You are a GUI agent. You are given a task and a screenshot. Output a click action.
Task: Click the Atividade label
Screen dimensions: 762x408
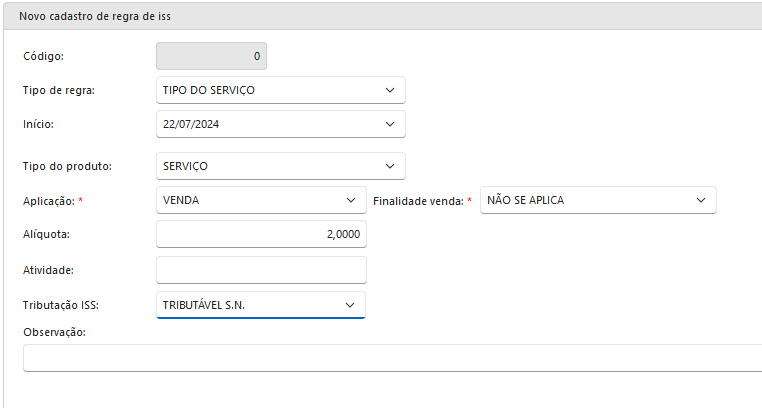49,270
